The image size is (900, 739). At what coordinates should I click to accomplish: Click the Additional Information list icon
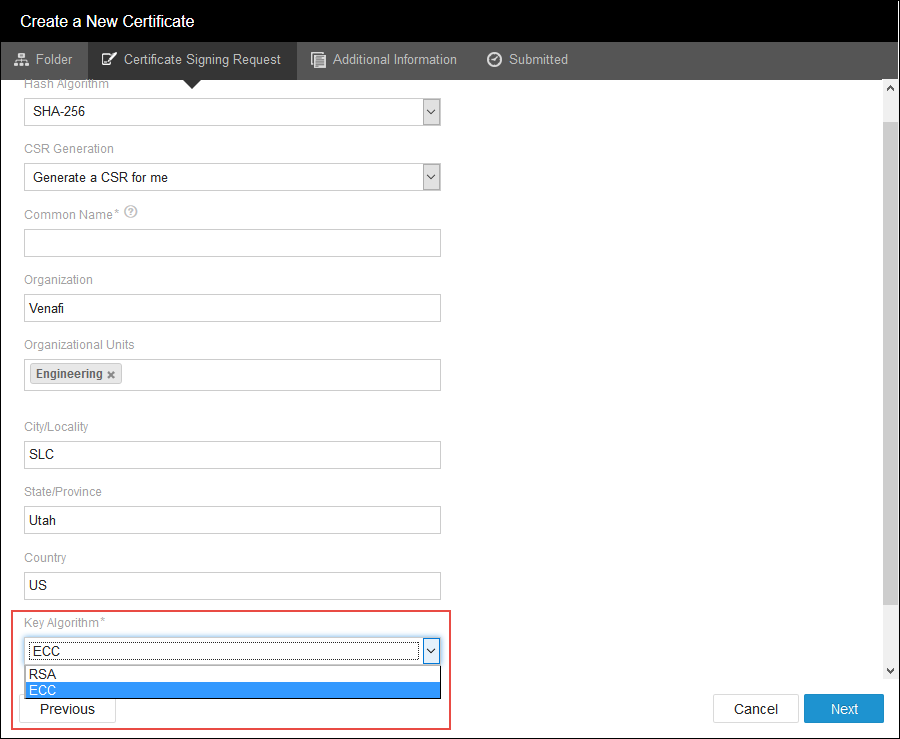[318, 60]
